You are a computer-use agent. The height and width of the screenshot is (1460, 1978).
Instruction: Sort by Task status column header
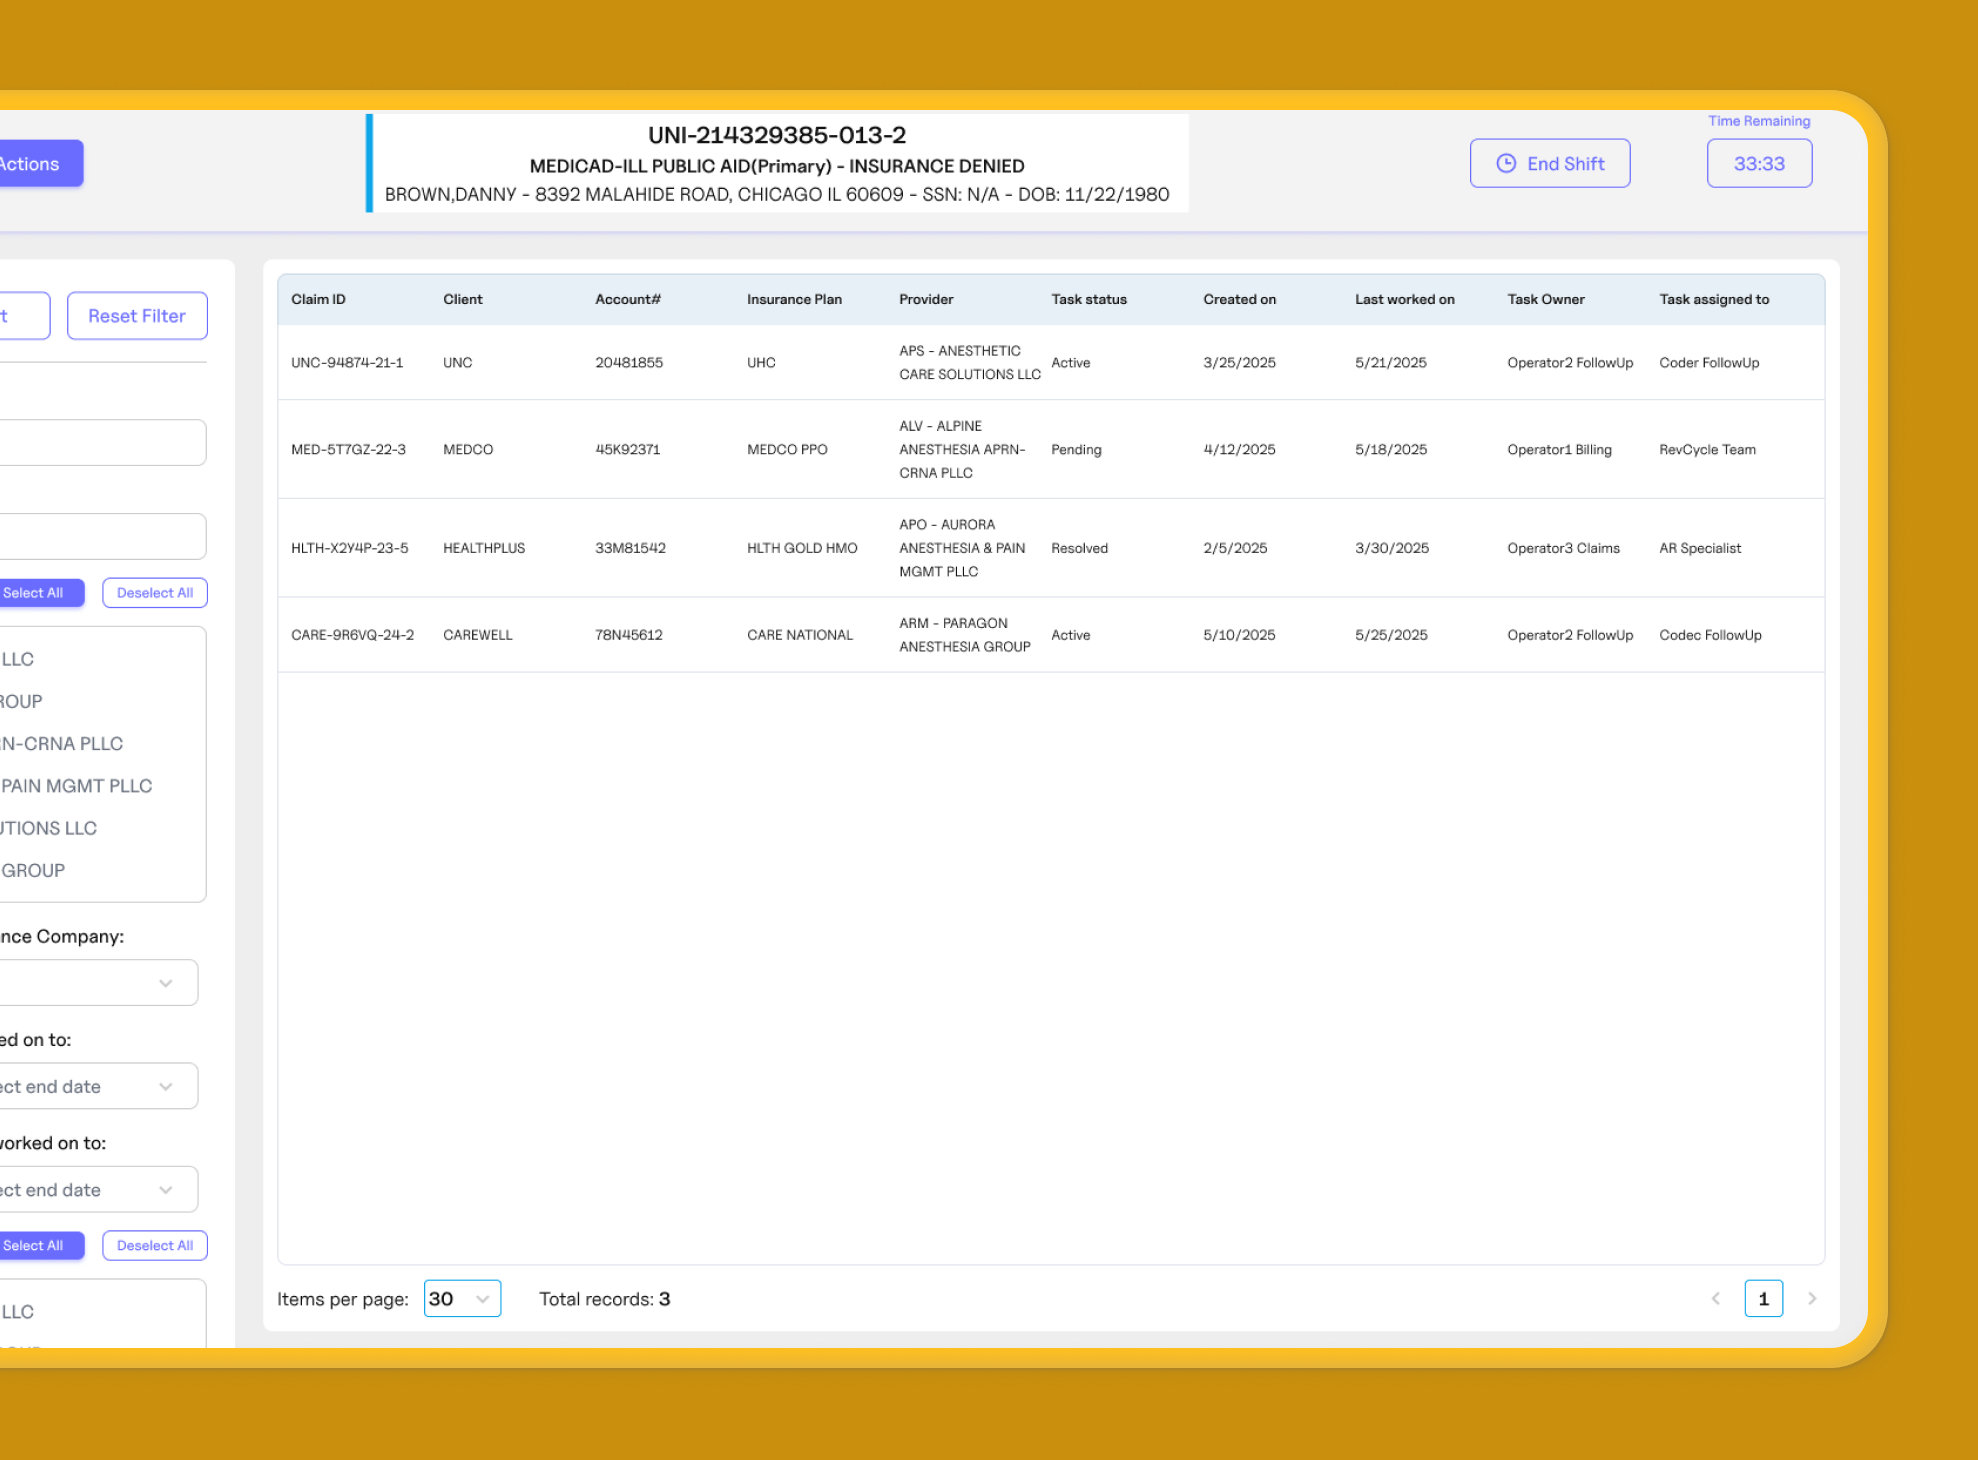click(x=1088, y=299)
